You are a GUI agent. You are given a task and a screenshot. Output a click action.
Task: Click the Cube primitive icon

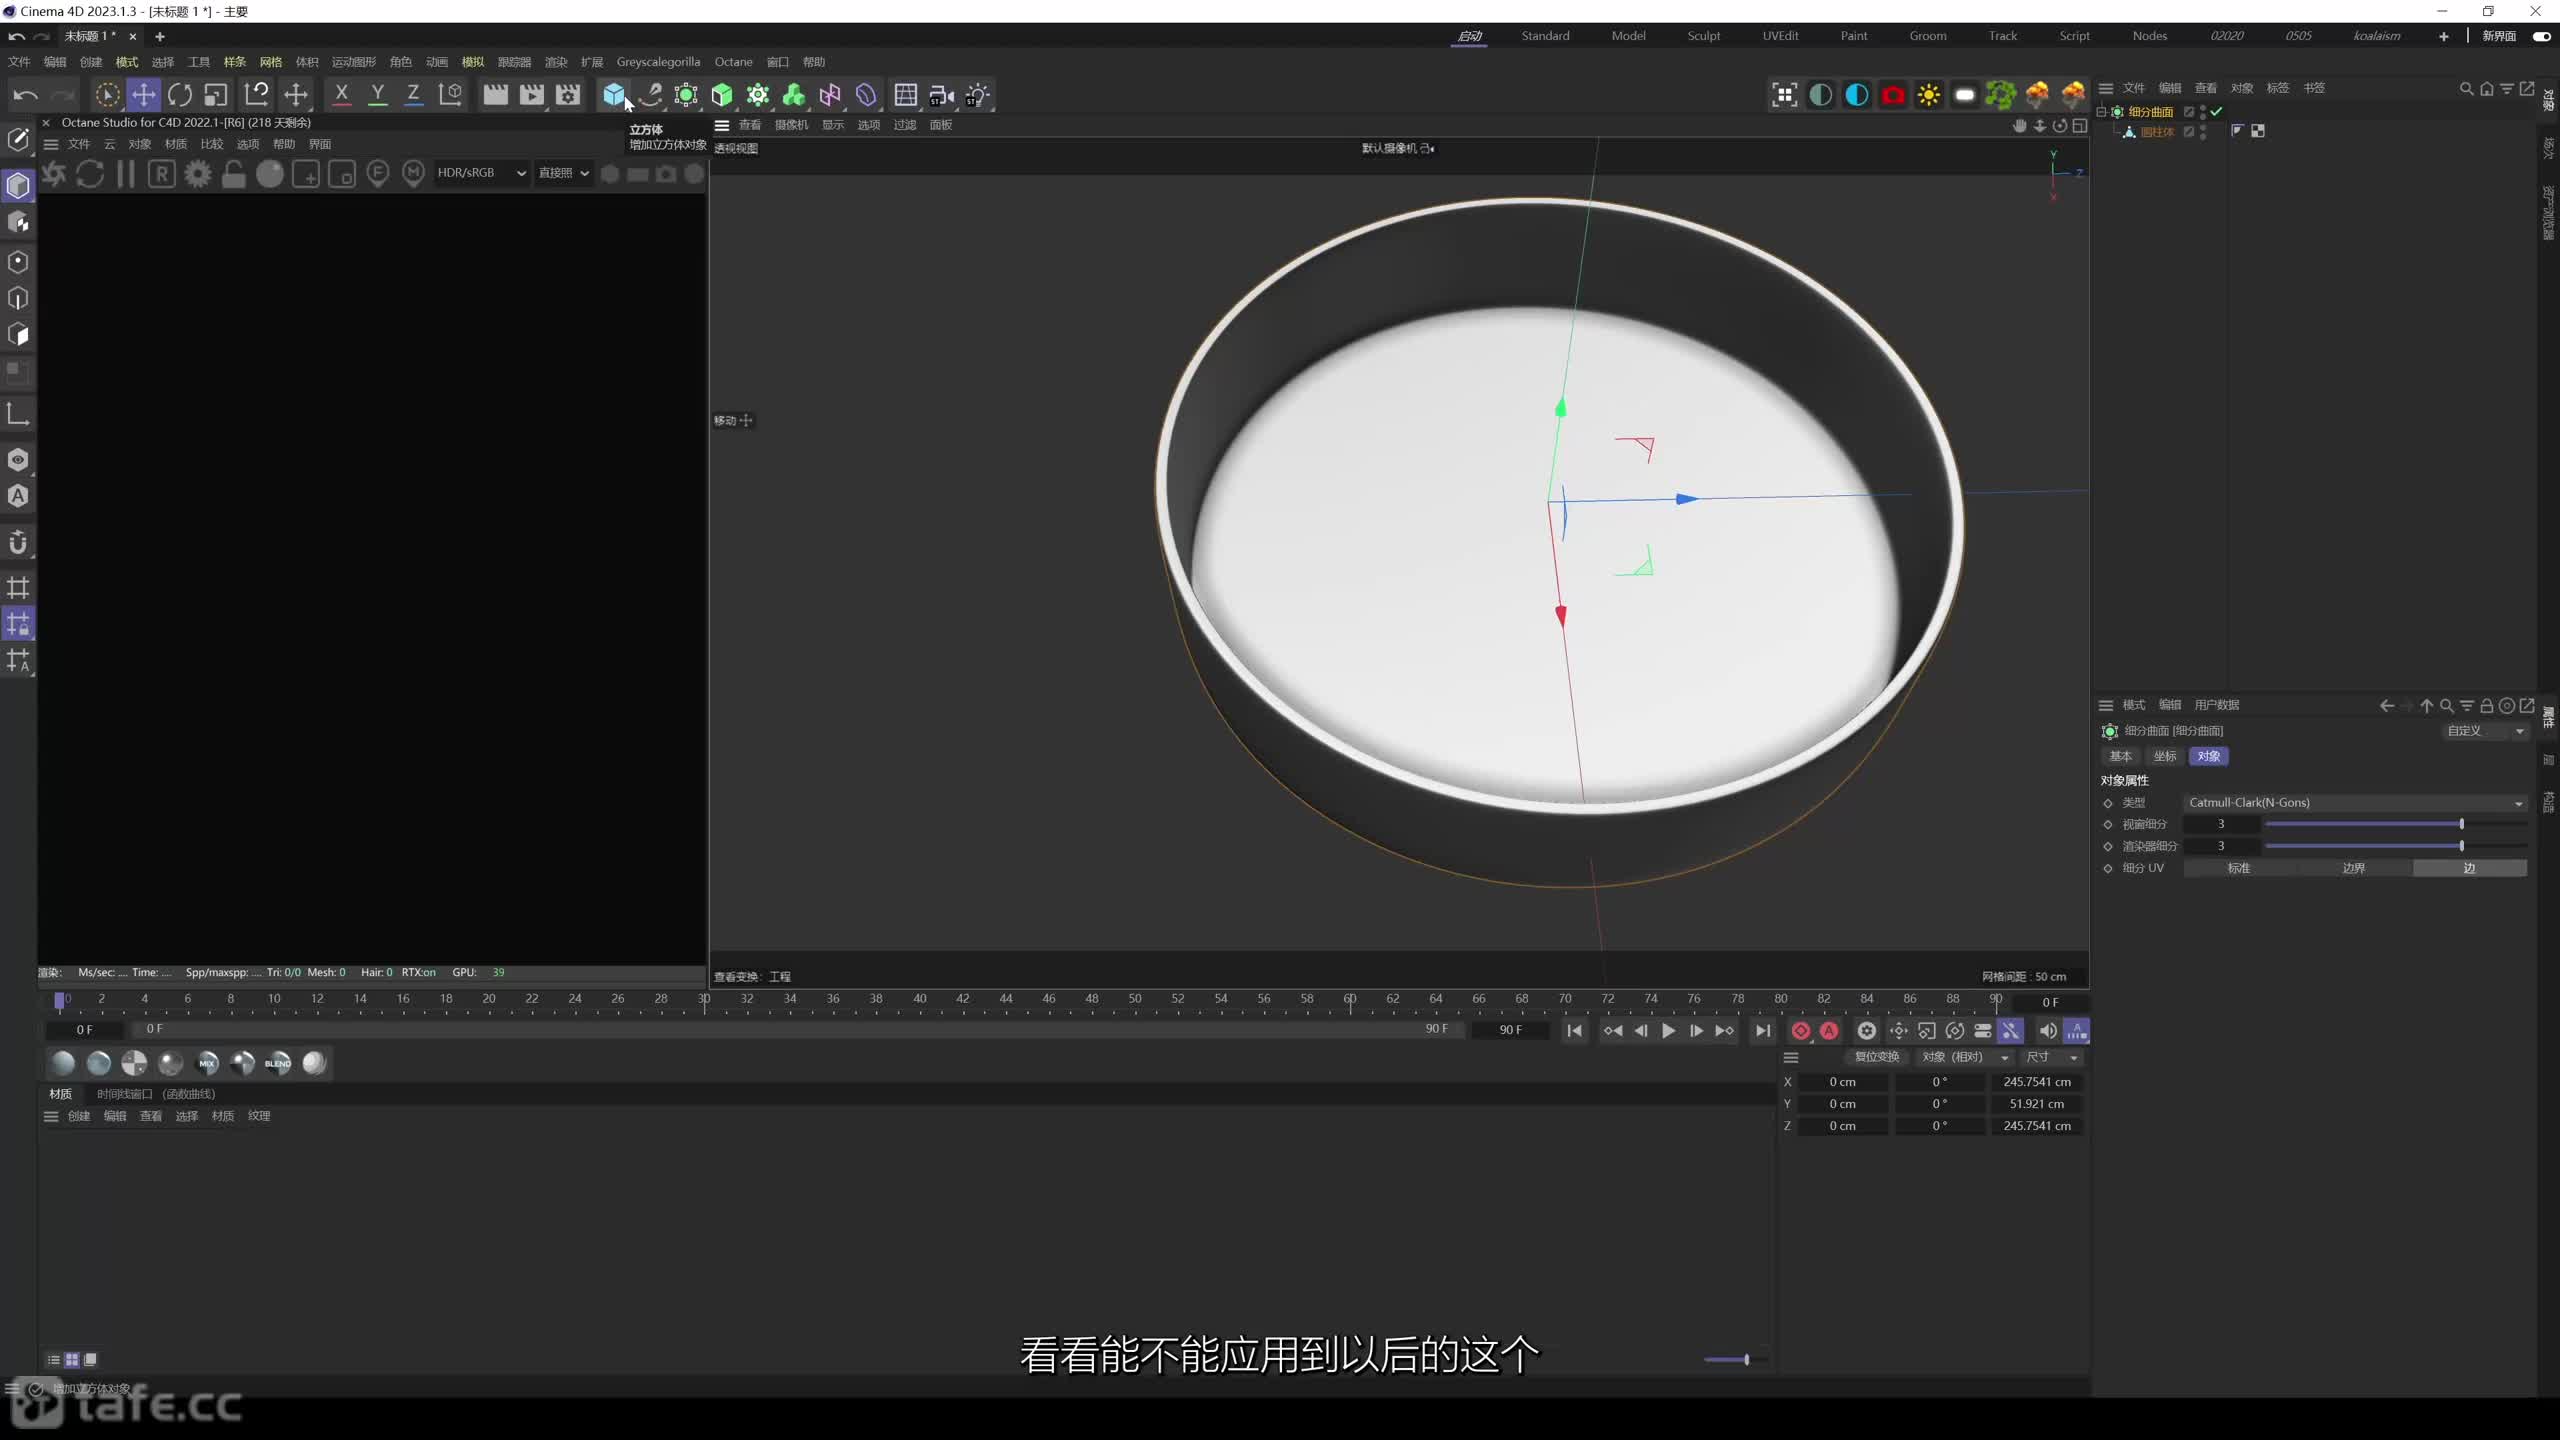[614, 95]
